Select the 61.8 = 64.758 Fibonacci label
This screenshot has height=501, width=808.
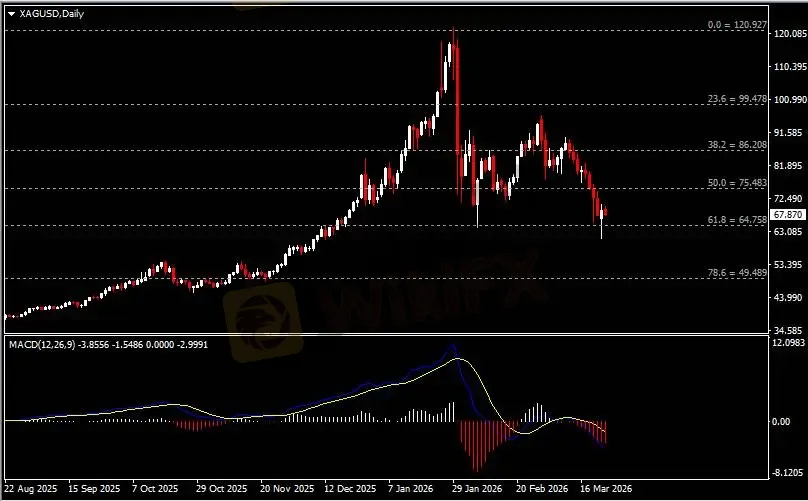point(737,220)
